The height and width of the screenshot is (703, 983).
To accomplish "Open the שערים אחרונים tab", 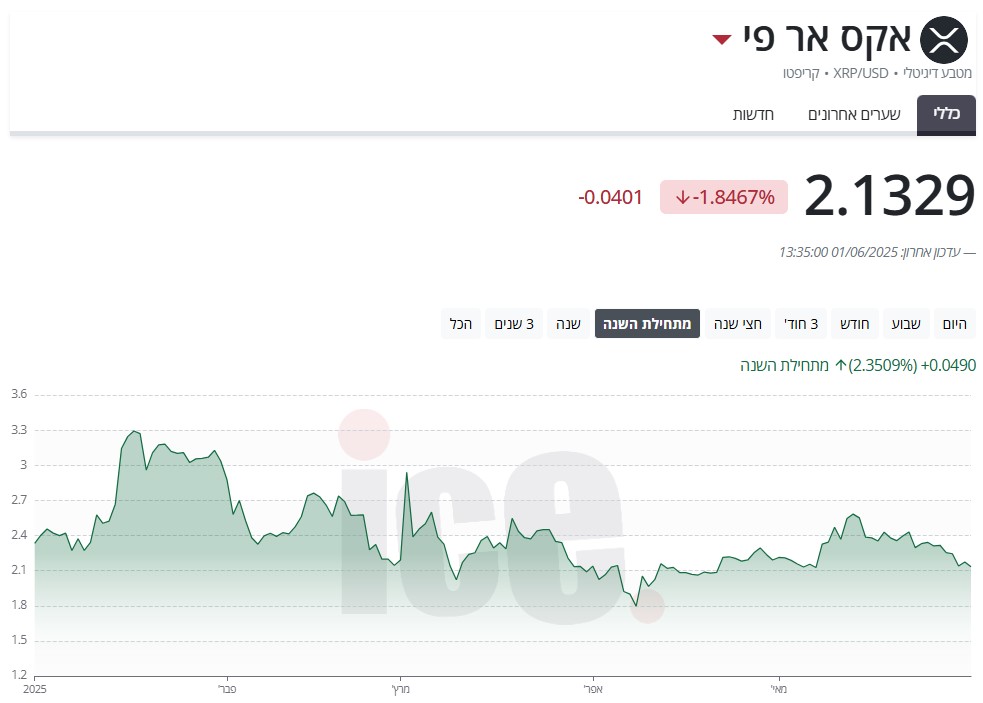I will point(854,114).
